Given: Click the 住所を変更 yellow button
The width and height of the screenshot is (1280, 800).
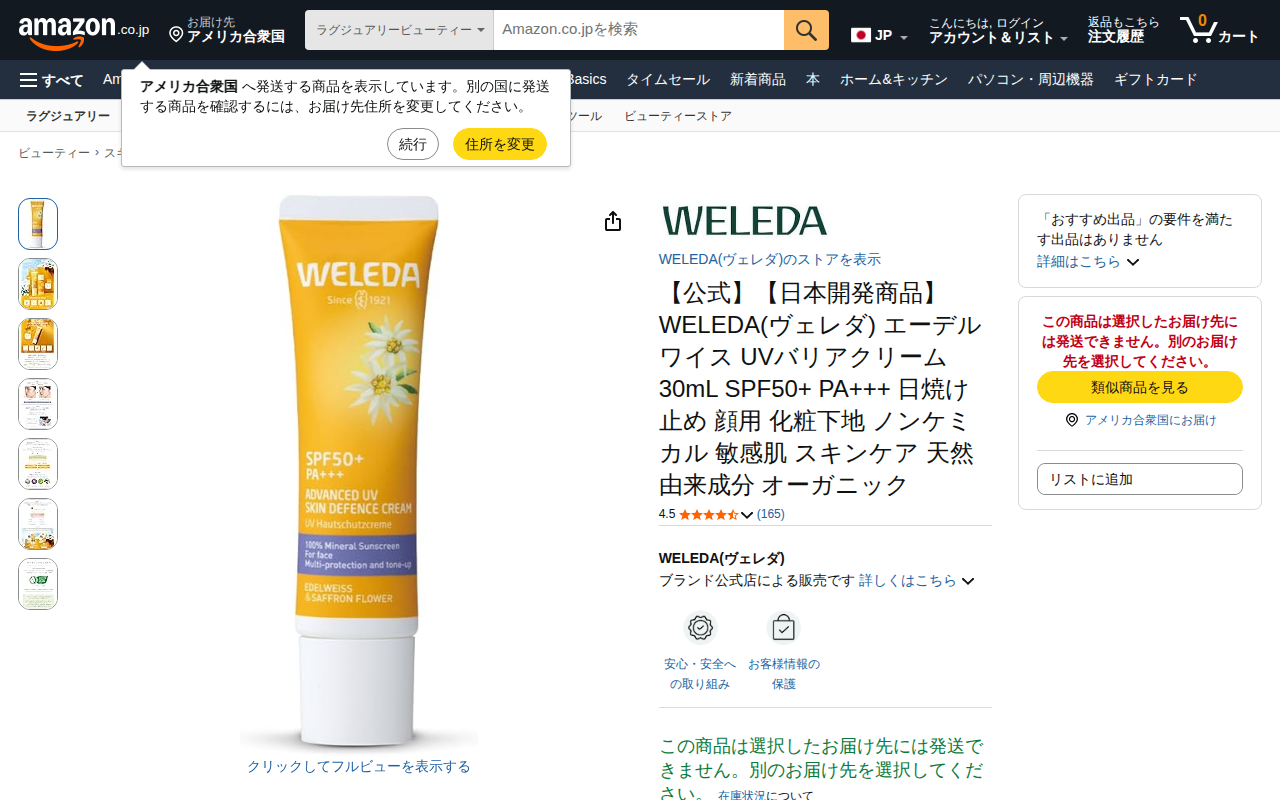Looking at the screenshot, I should click(500, 144).
